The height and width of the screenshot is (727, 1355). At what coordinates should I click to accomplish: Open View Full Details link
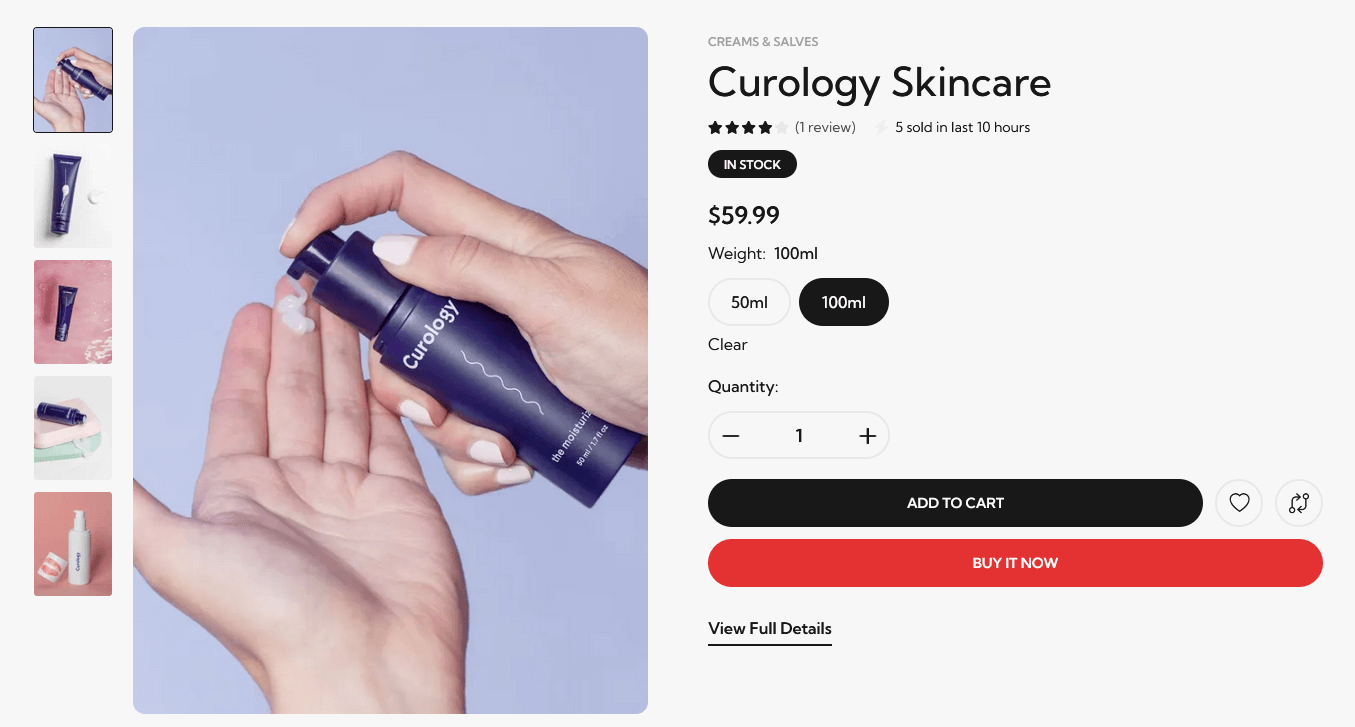[x=770, y=629]
